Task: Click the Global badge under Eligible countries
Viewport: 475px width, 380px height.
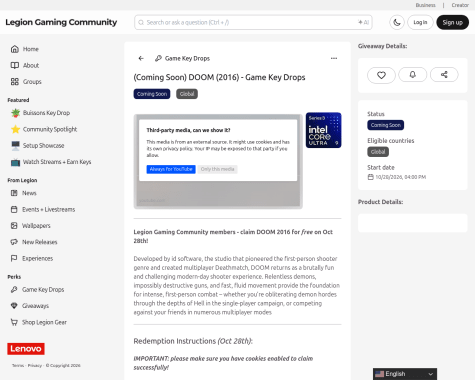Action: pos(378,152)
